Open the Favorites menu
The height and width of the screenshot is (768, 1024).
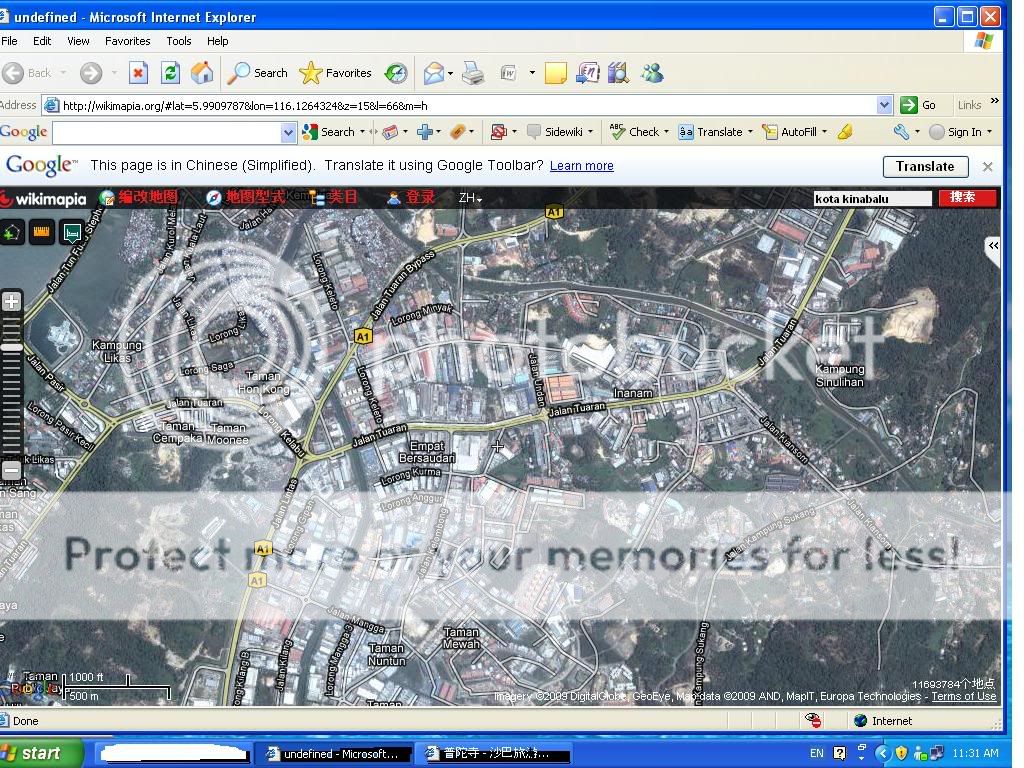tap(127, 41)
